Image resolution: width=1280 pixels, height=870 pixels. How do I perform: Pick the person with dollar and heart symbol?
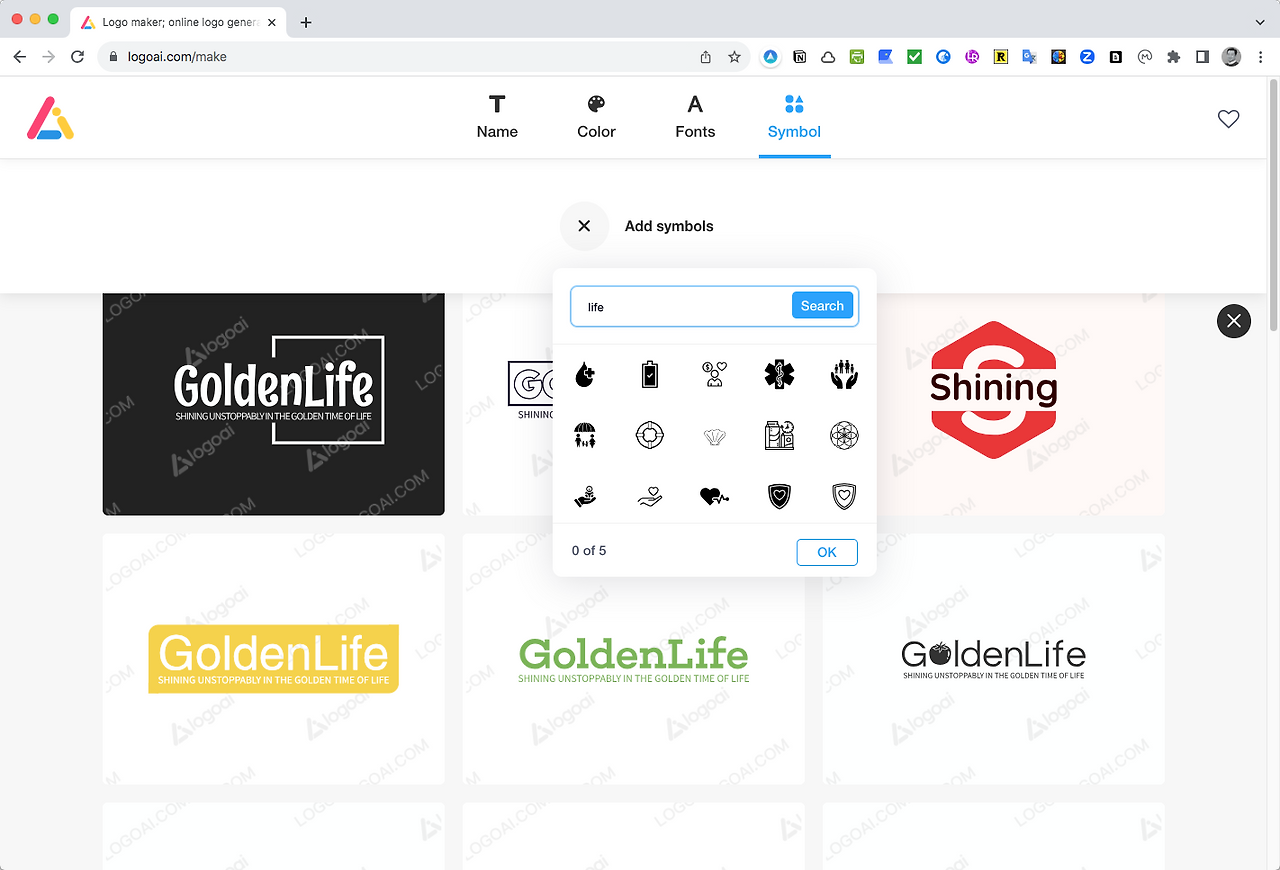pyautogui.click(x=715, y=375)
